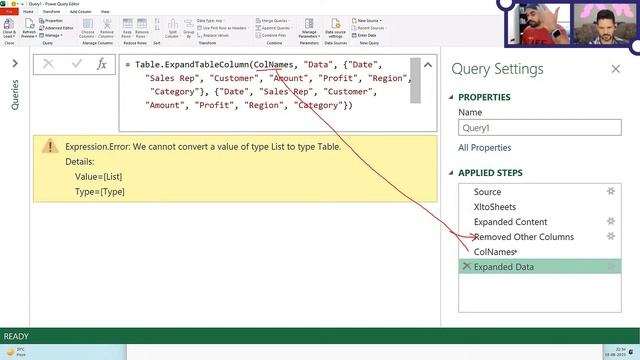Open query Properties in the ribbon
This screenshot has width=640, height=360.
pos(51,20)
